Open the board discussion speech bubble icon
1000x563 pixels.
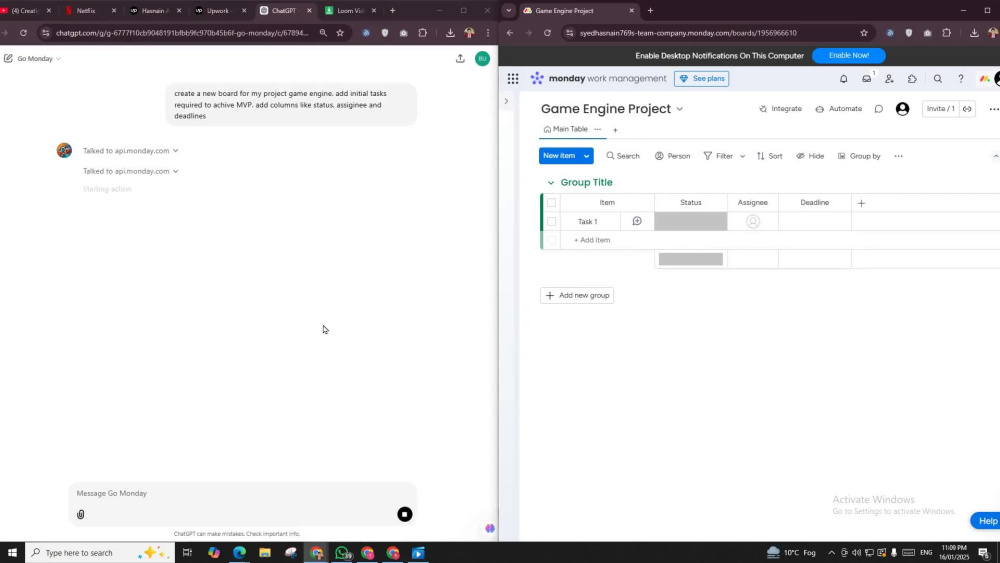878,109
